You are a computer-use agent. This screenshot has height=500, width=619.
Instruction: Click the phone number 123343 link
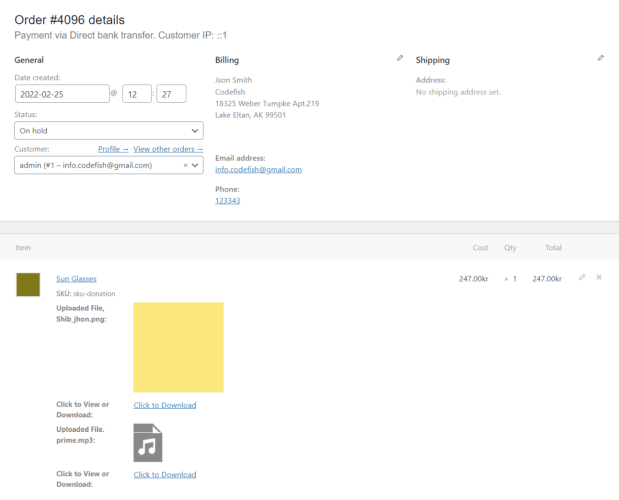(227, 200)
